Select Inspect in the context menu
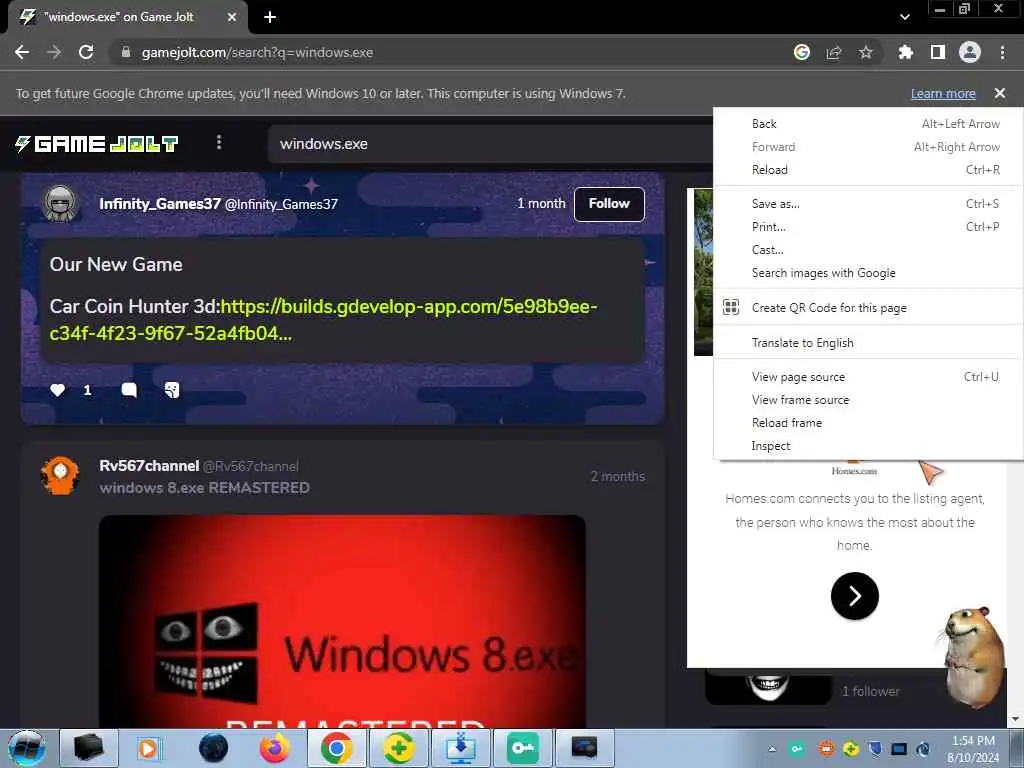The height and width of the screenshot is (768, 1024). click(869, 446)
